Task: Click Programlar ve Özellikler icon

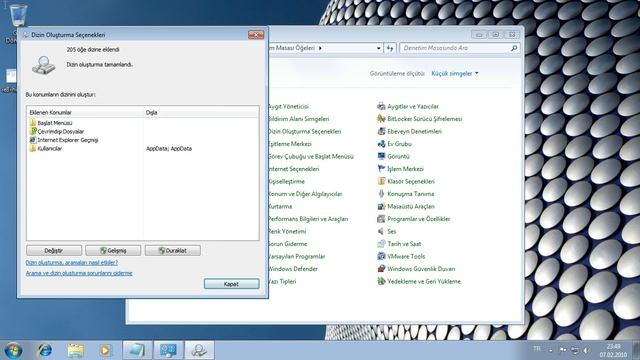Action: point(381,219)
